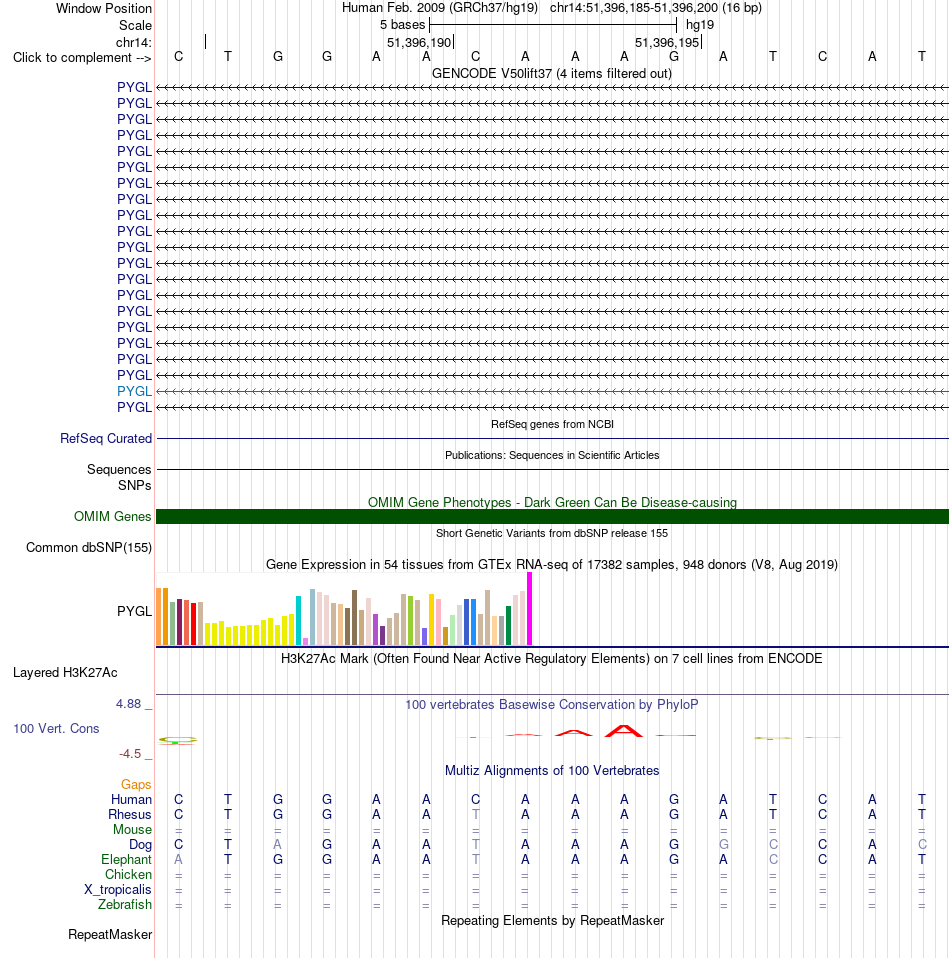Click 'Short Genetic Variants from dbSNP release 155'

(x=552, y=533)
